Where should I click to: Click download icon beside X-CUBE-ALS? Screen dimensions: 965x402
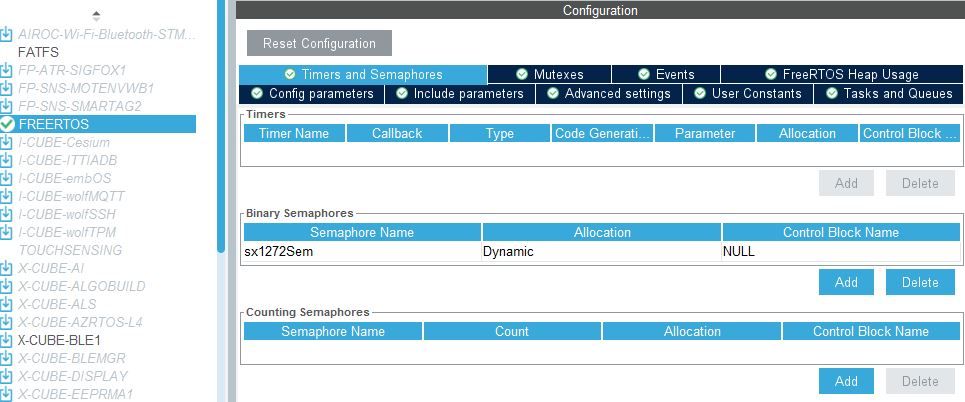click(x=7, y=304)
